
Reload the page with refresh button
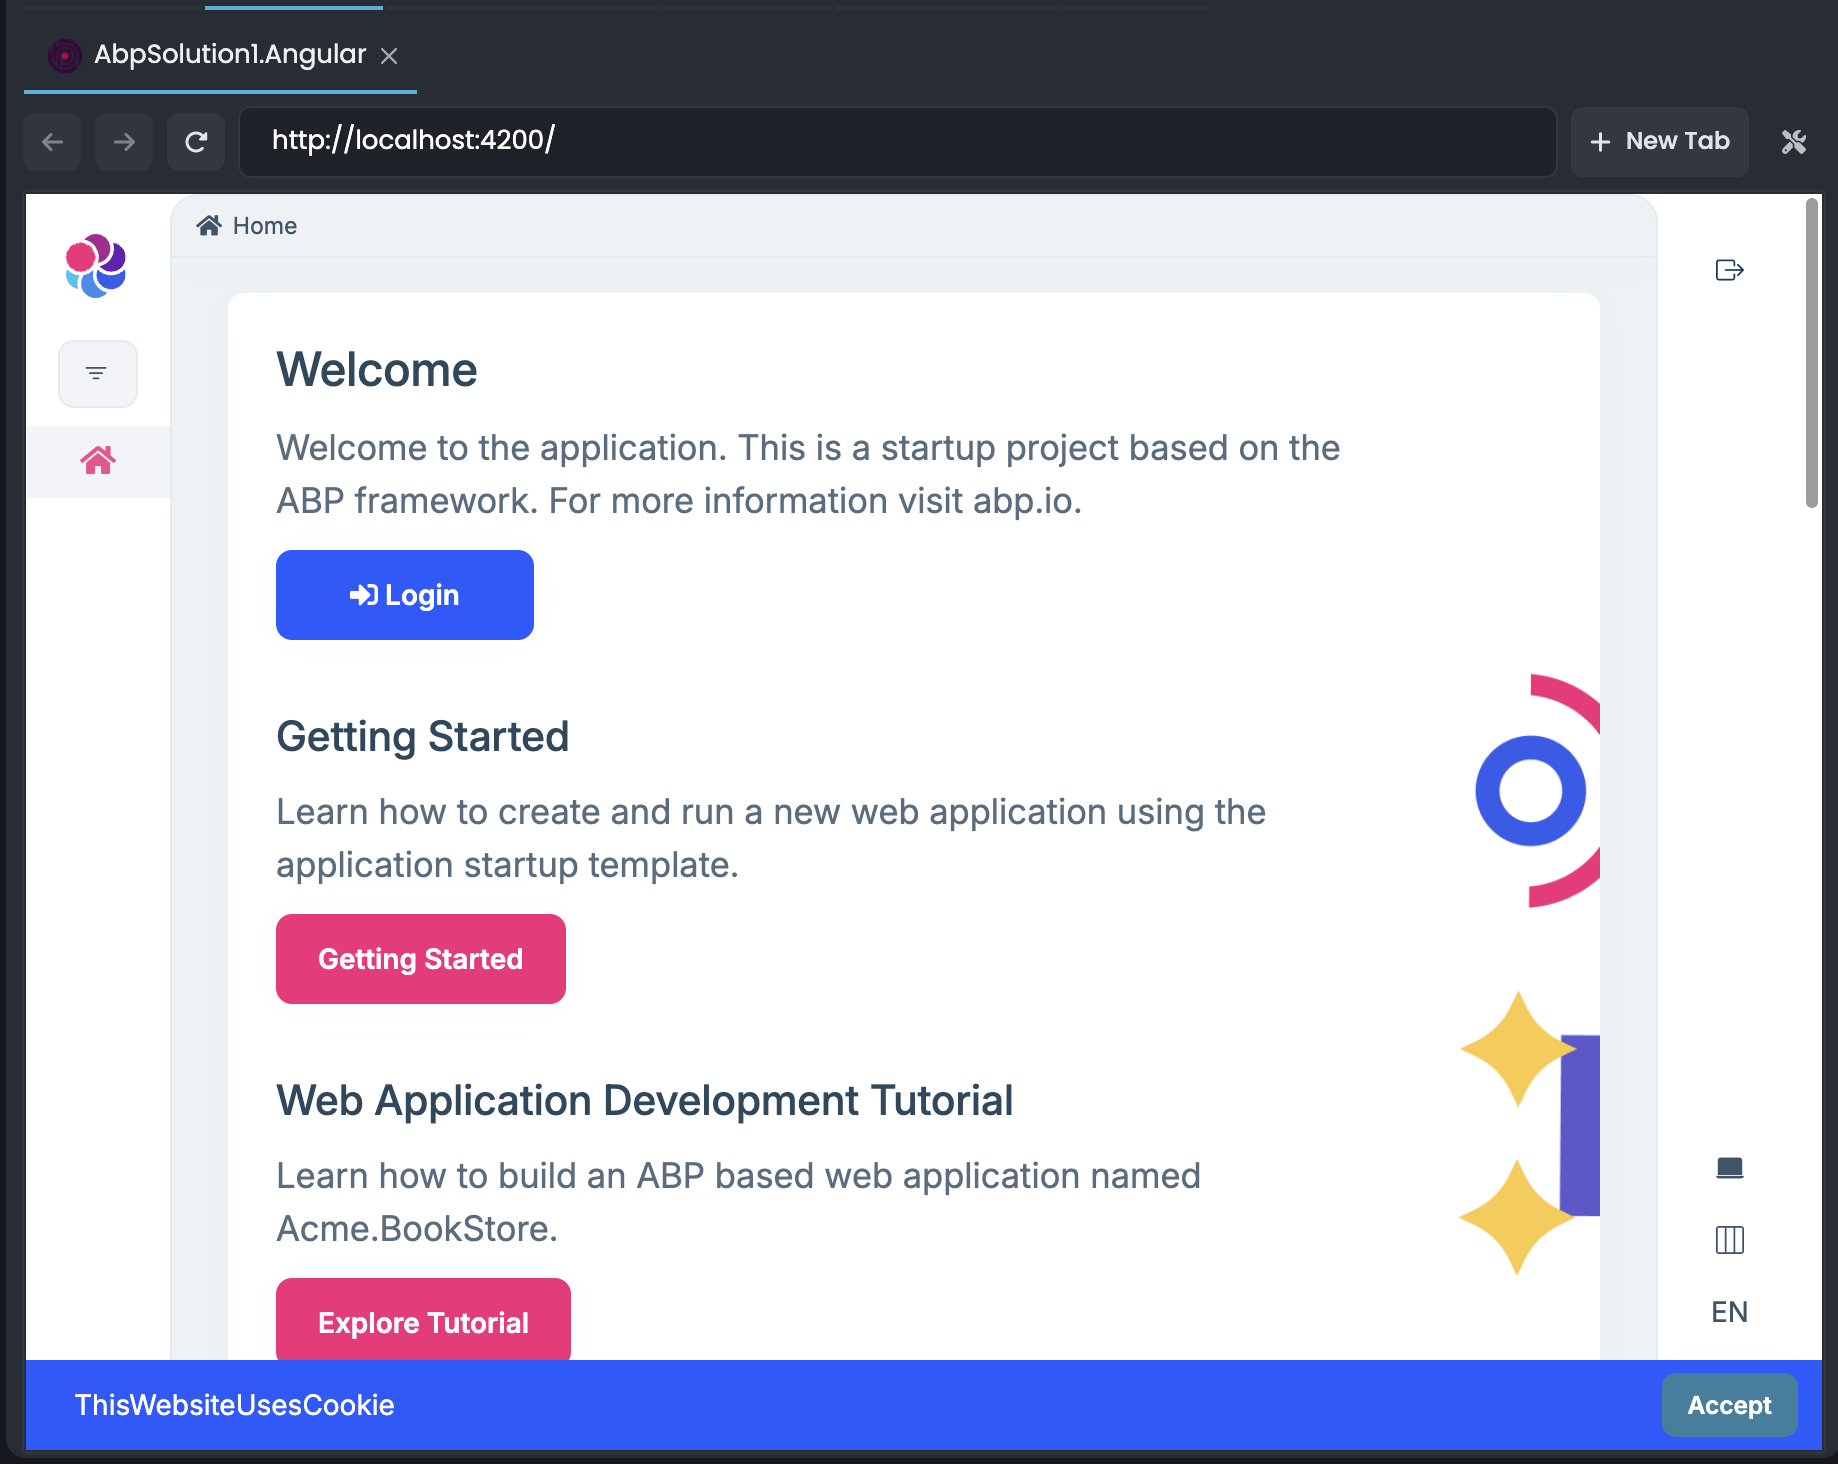[x=196, y=142]
